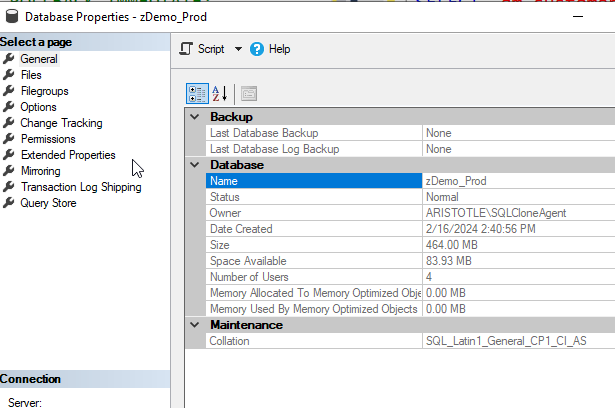Open Transaction Log Shipping page

(x=81, y=187)
